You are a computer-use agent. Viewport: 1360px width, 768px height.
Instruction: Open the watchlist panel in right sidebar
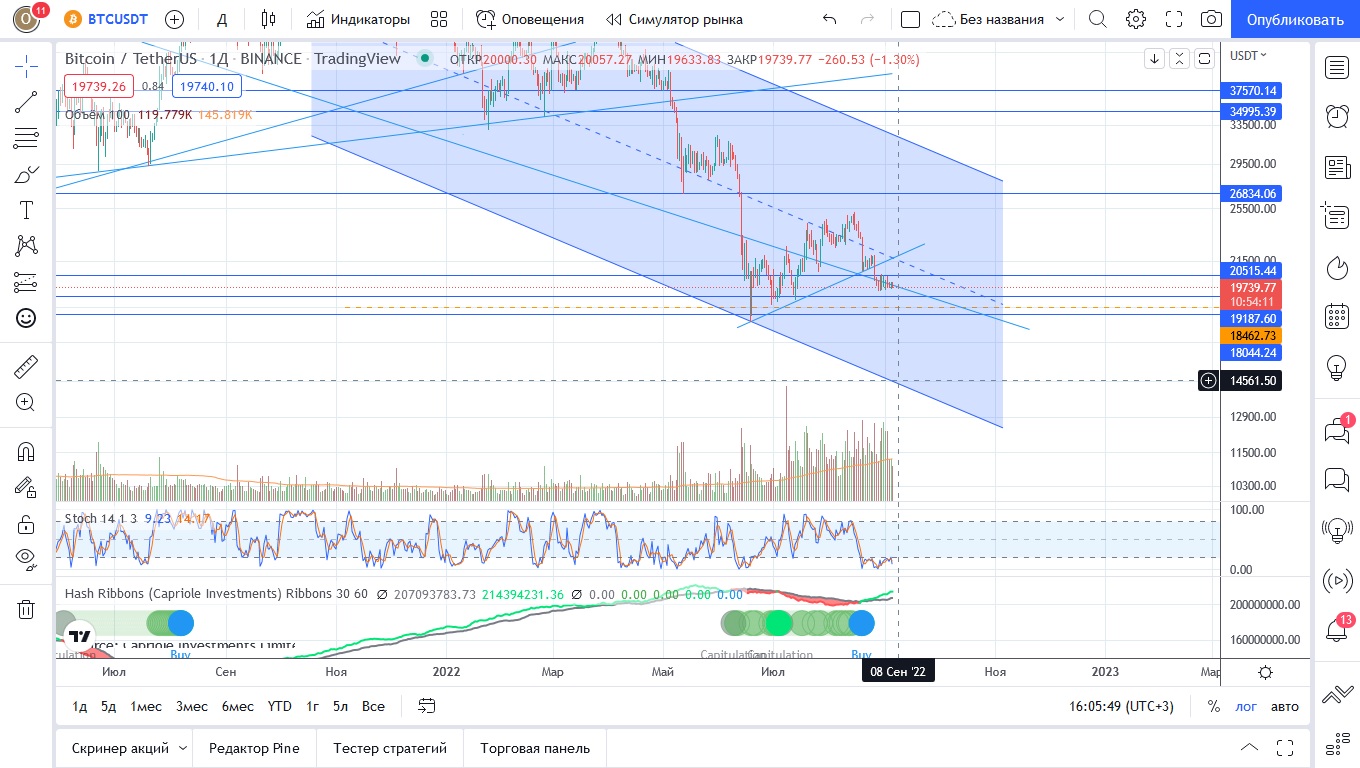click(x=1337, y=67)
